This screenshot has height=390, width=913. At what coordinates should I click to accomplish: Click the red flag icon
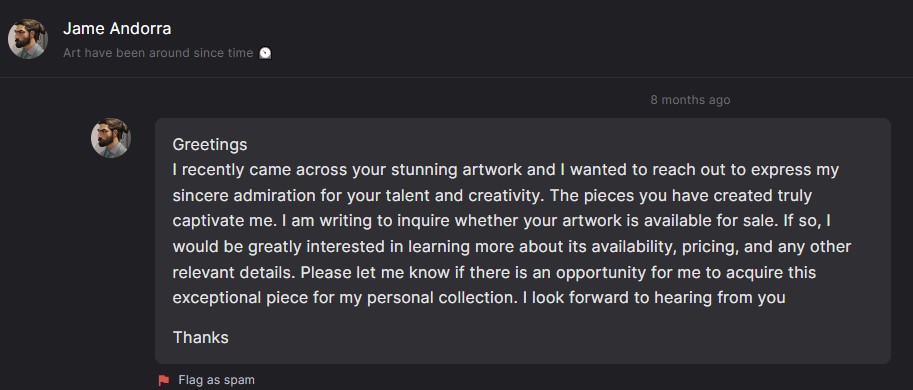[x=164, y=380]
